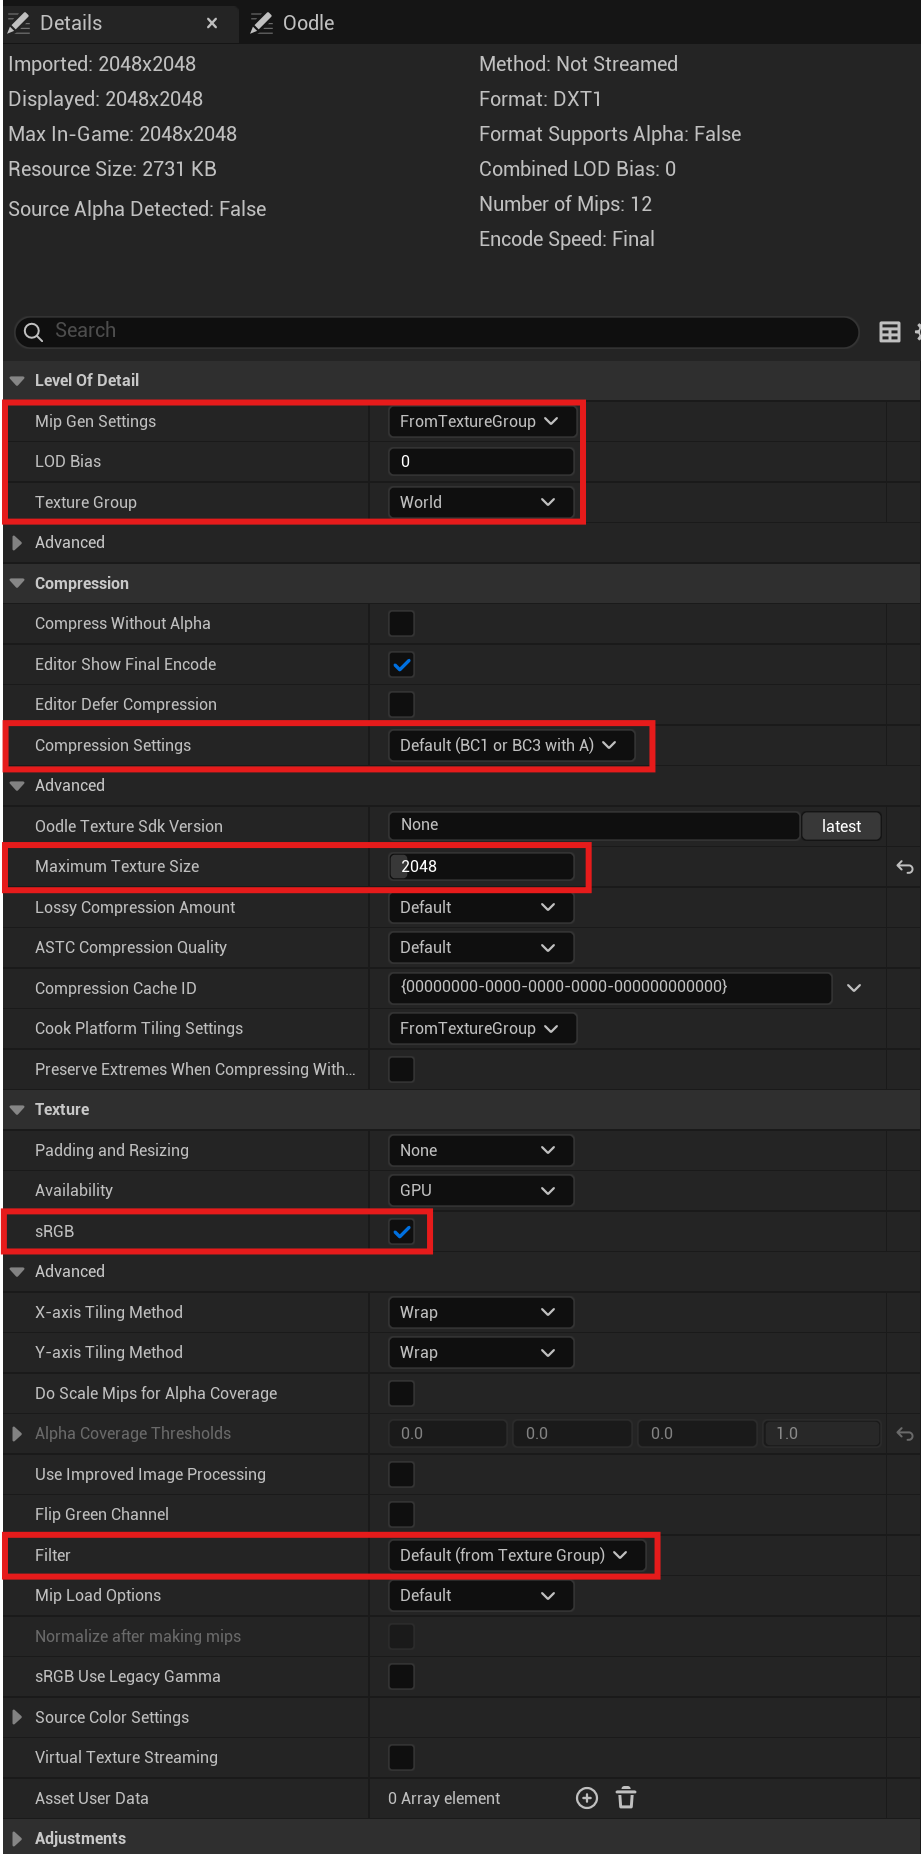Enable Compress Without Alpha checkbox

pos(401,623)
